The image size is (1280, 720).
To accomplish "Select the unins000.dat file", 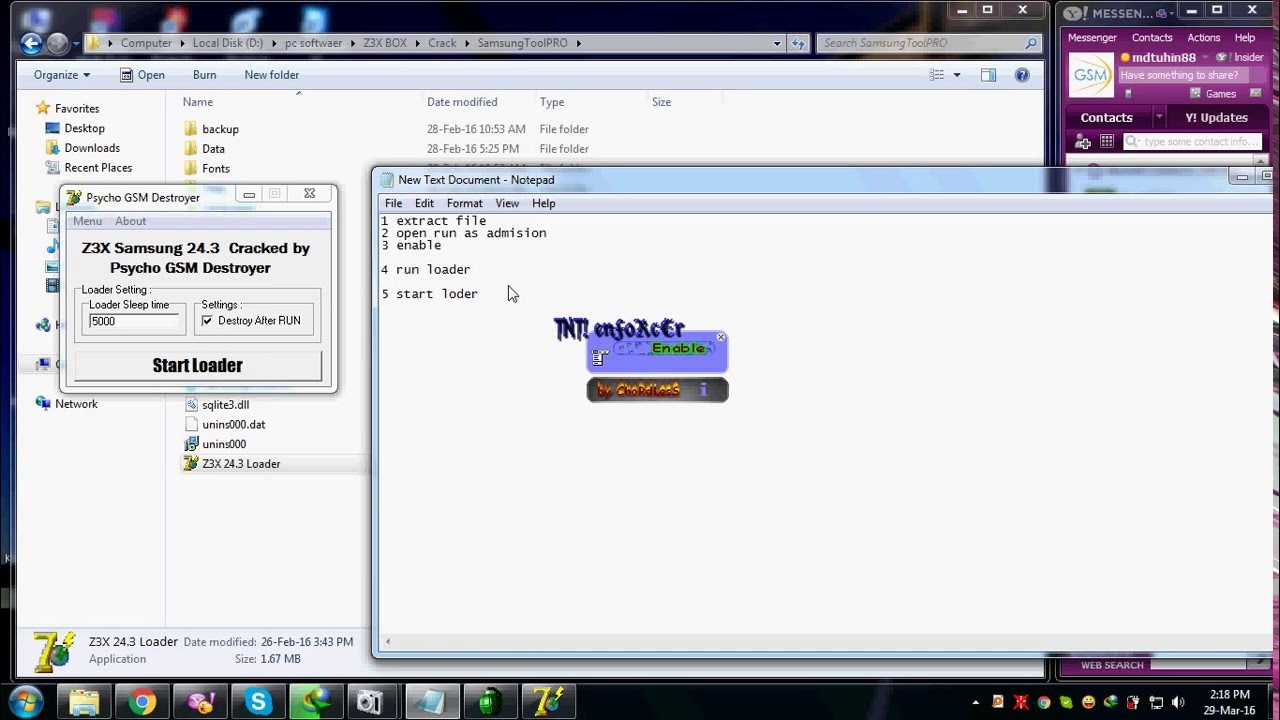I will [233, 424].
